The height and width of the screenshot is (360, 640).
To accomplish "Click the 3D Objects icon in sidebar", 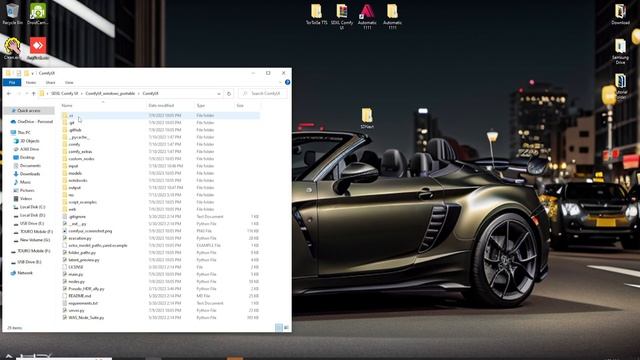I will point(16,141).
